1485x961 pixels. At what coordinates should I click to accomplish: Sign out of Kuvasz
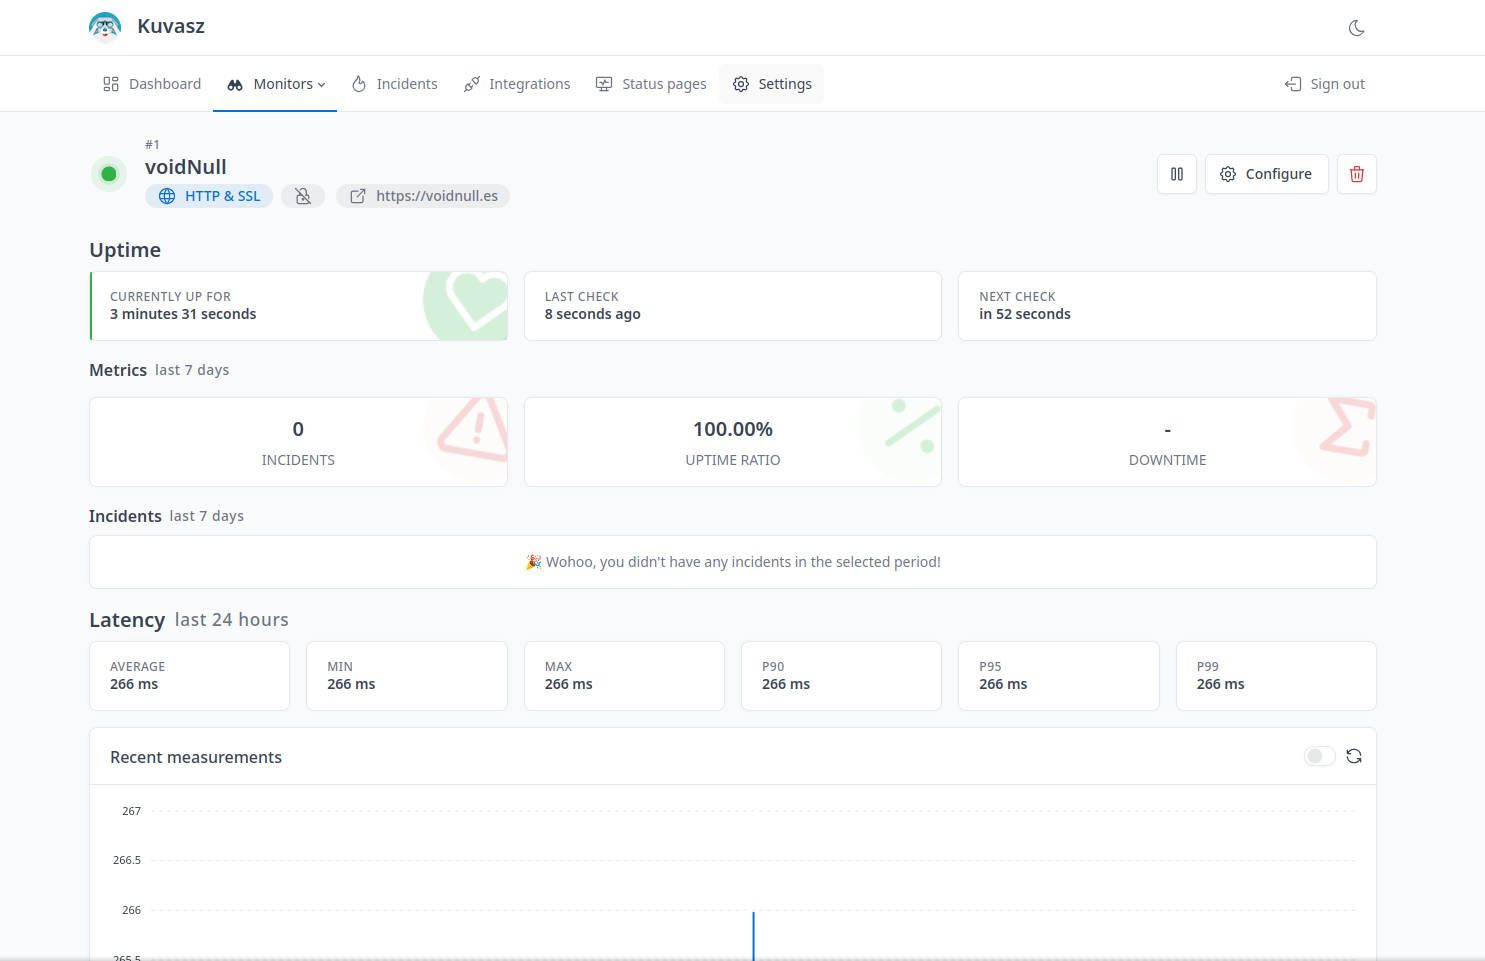tap(1325, 84)
